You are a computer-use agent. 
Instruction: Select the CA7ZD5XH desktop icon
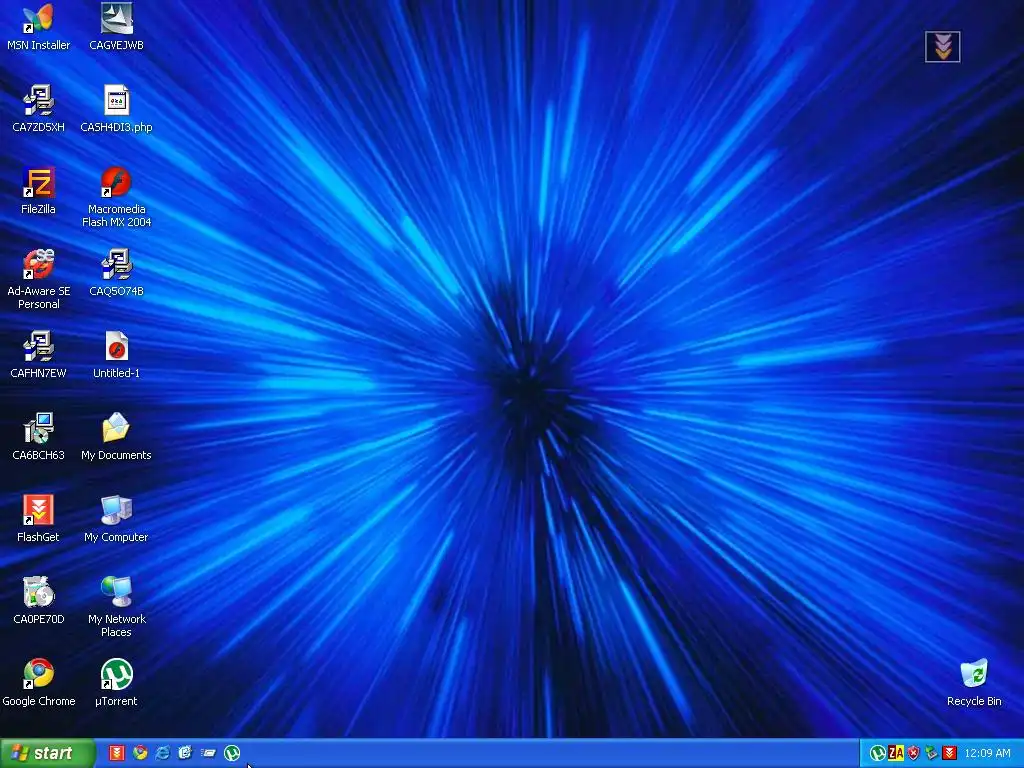pos(39,108)
